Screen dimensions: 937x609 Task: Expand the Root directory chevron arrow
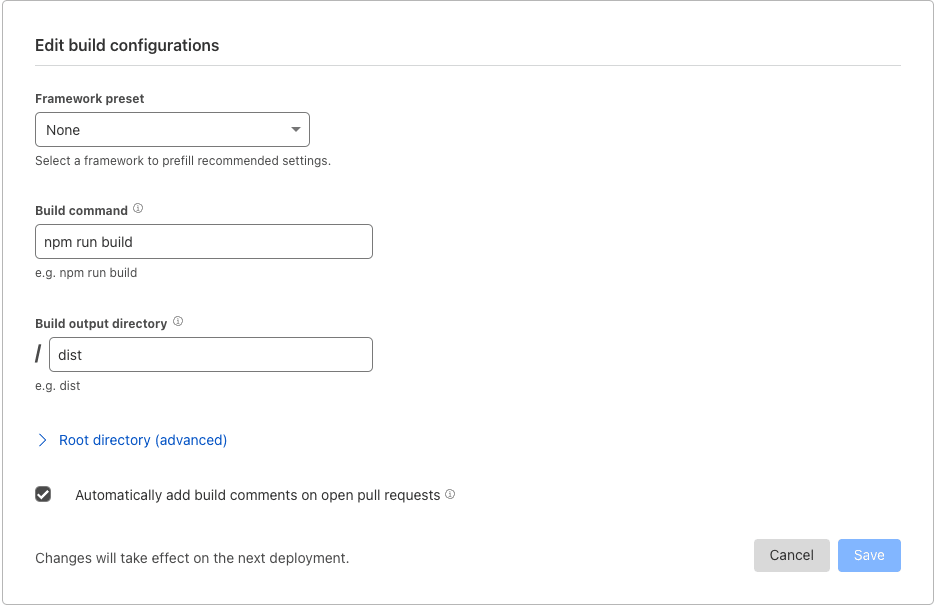pyautogui.click(x=43, y=440)
